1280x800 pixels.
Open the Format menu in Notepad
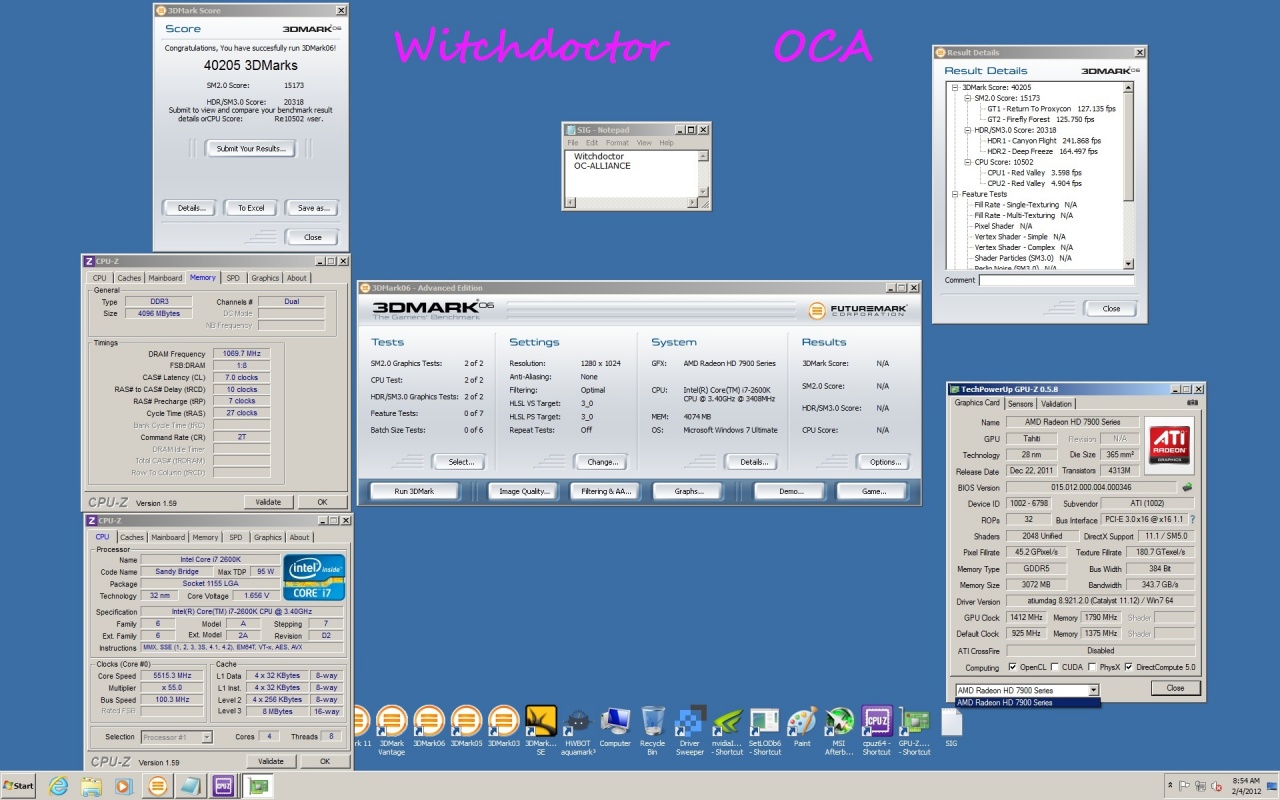(617, 143)
